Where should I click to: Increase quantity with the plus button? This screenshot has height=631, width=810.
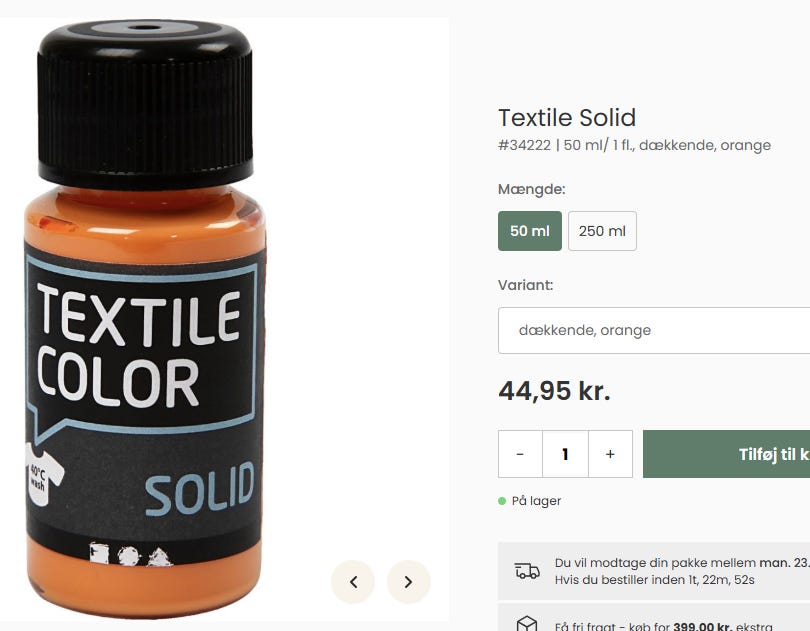coord(610,454)
